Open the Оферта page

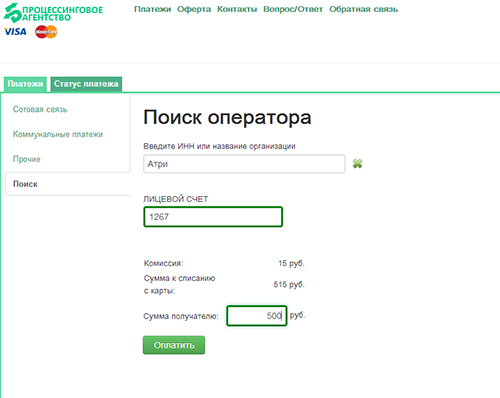[194, 9]
